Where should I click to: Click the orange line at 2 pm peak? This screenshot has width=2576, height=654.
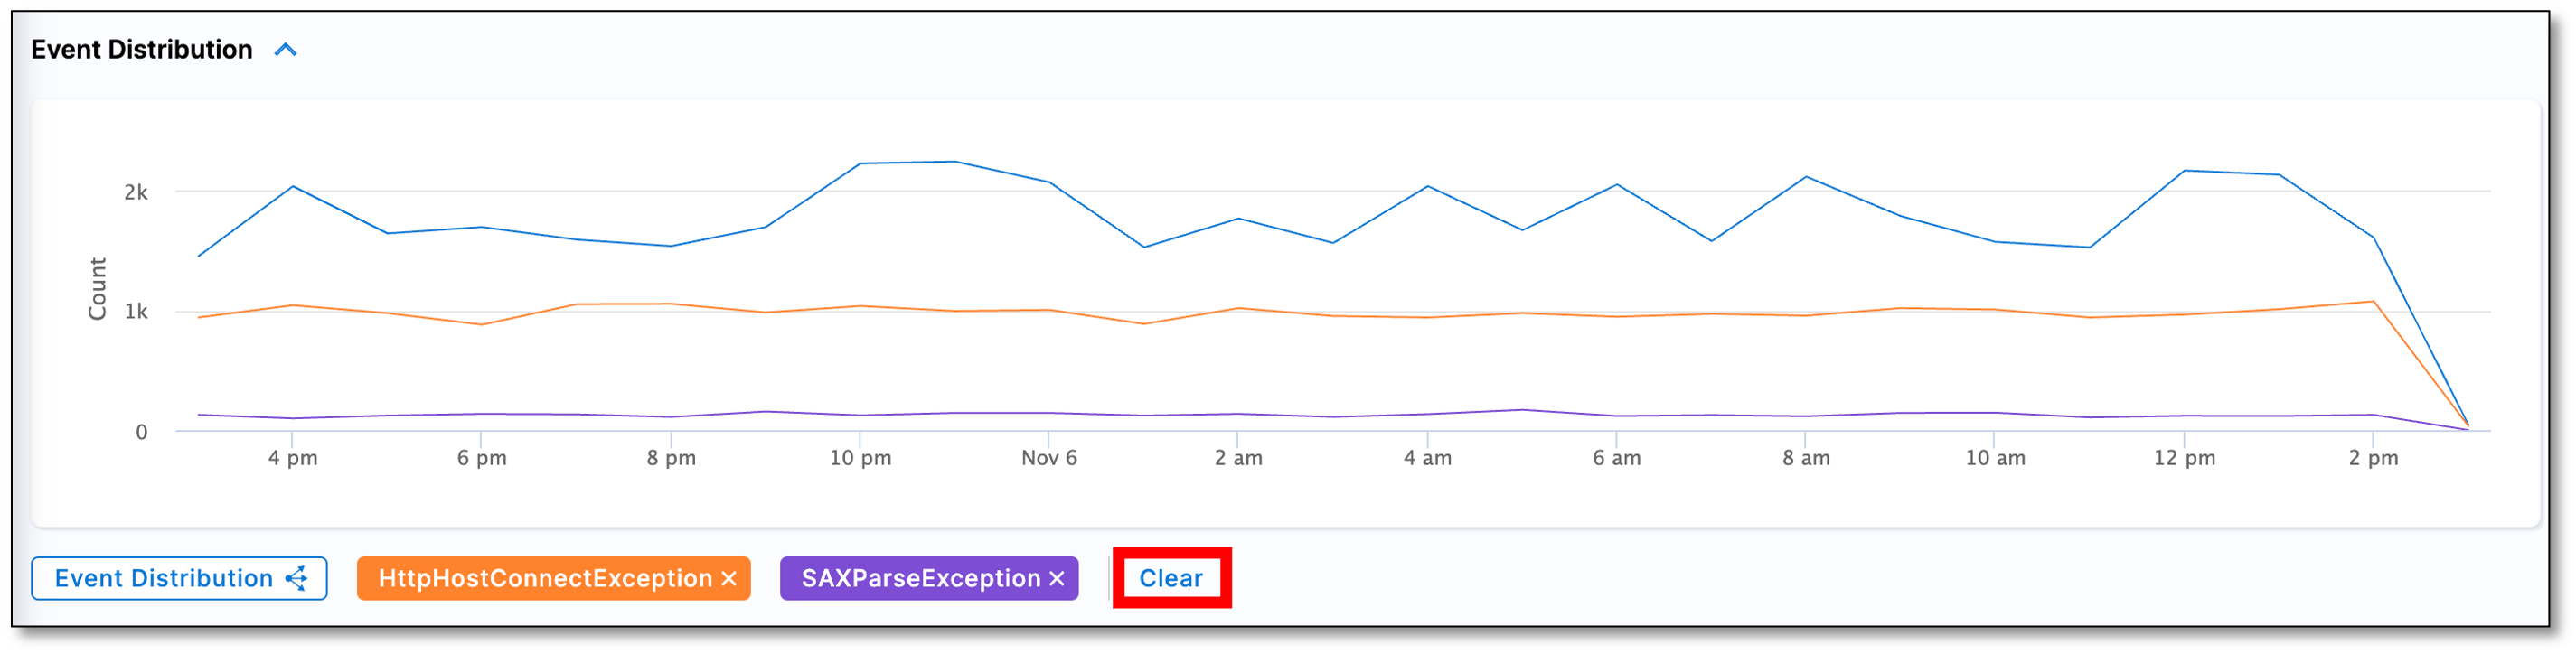2373,301
